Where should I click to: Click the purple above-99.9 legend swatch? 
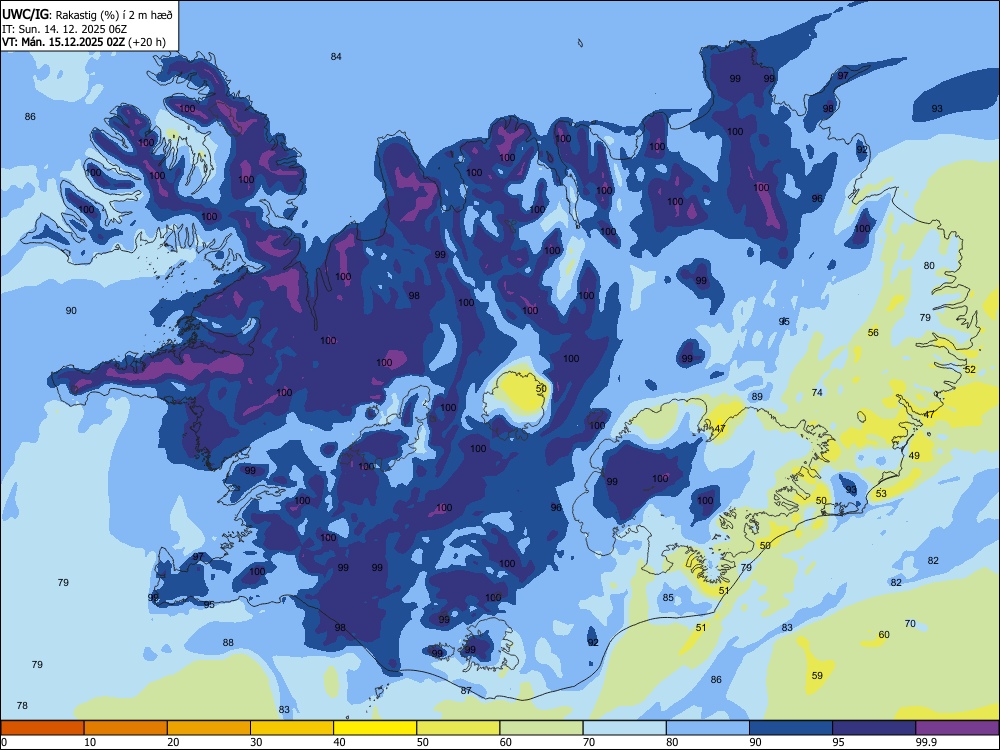[x=957, y=728]
